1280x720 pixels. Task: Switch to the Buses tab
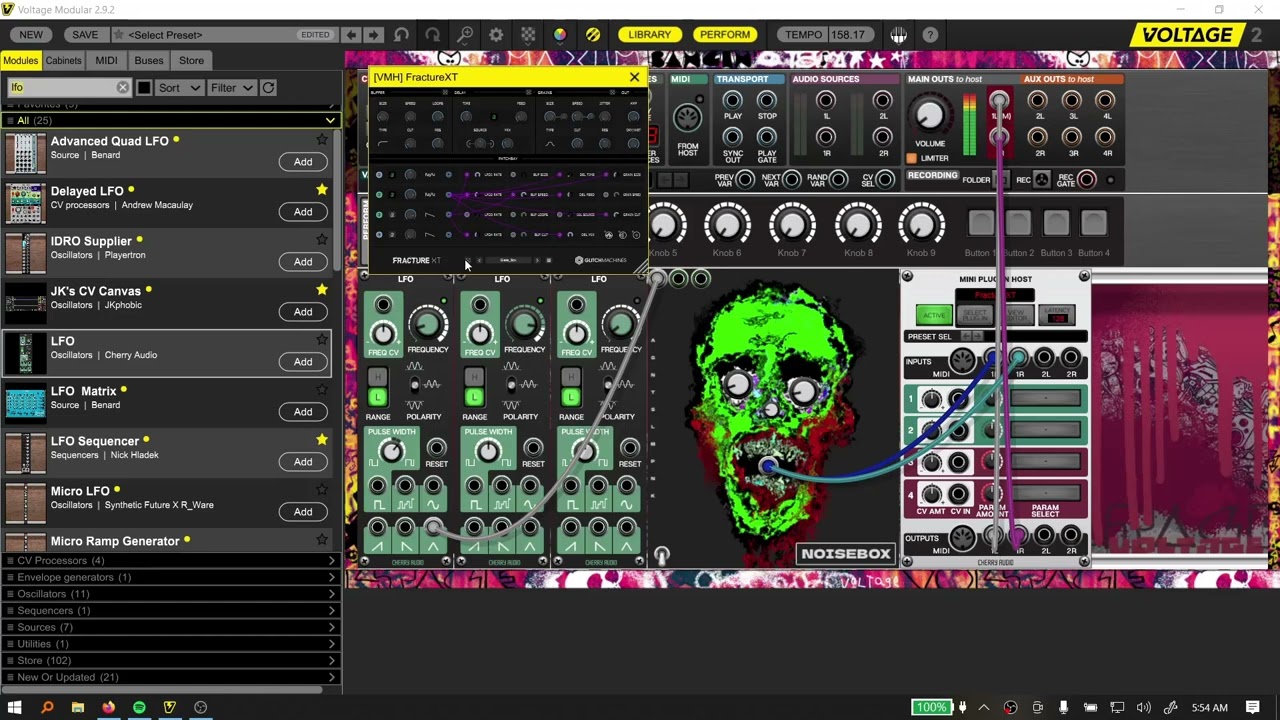click(149, 61)
